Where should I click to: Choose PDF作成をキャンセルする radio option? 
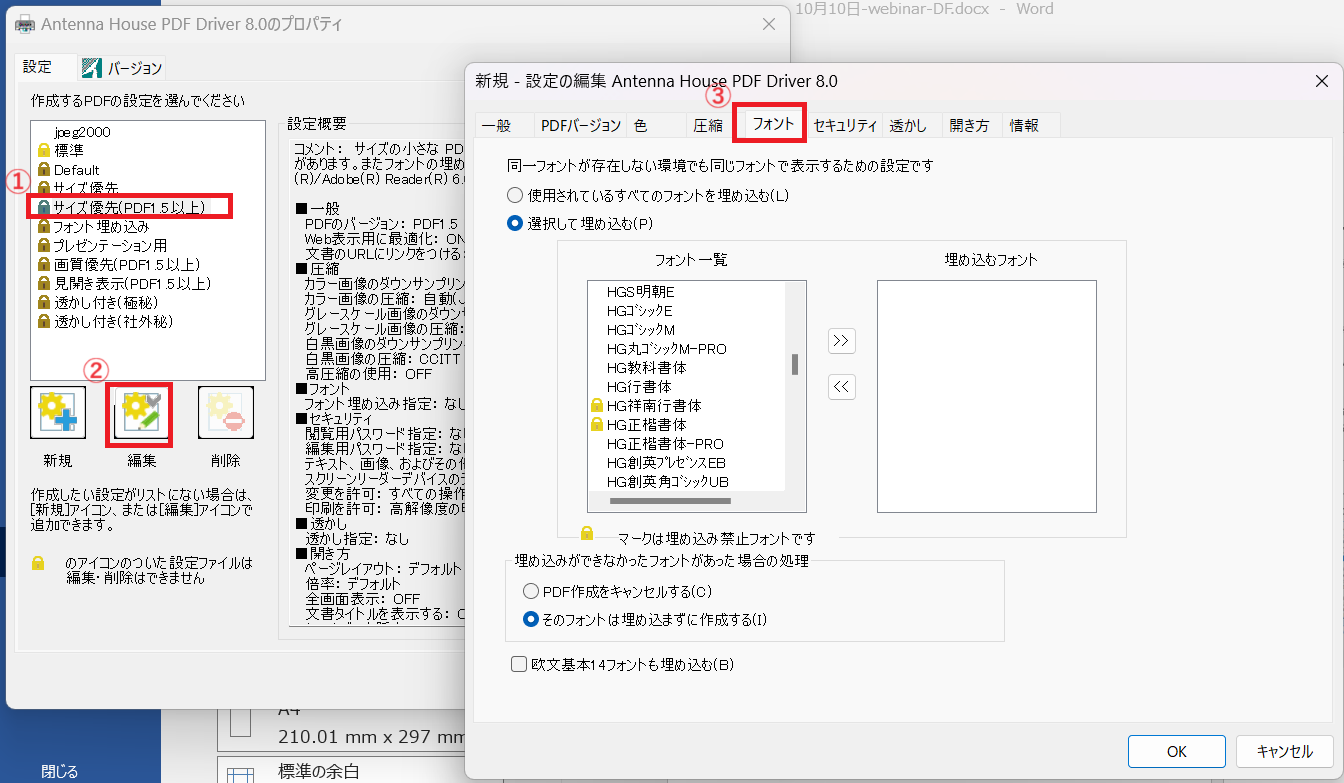(532, 592)
